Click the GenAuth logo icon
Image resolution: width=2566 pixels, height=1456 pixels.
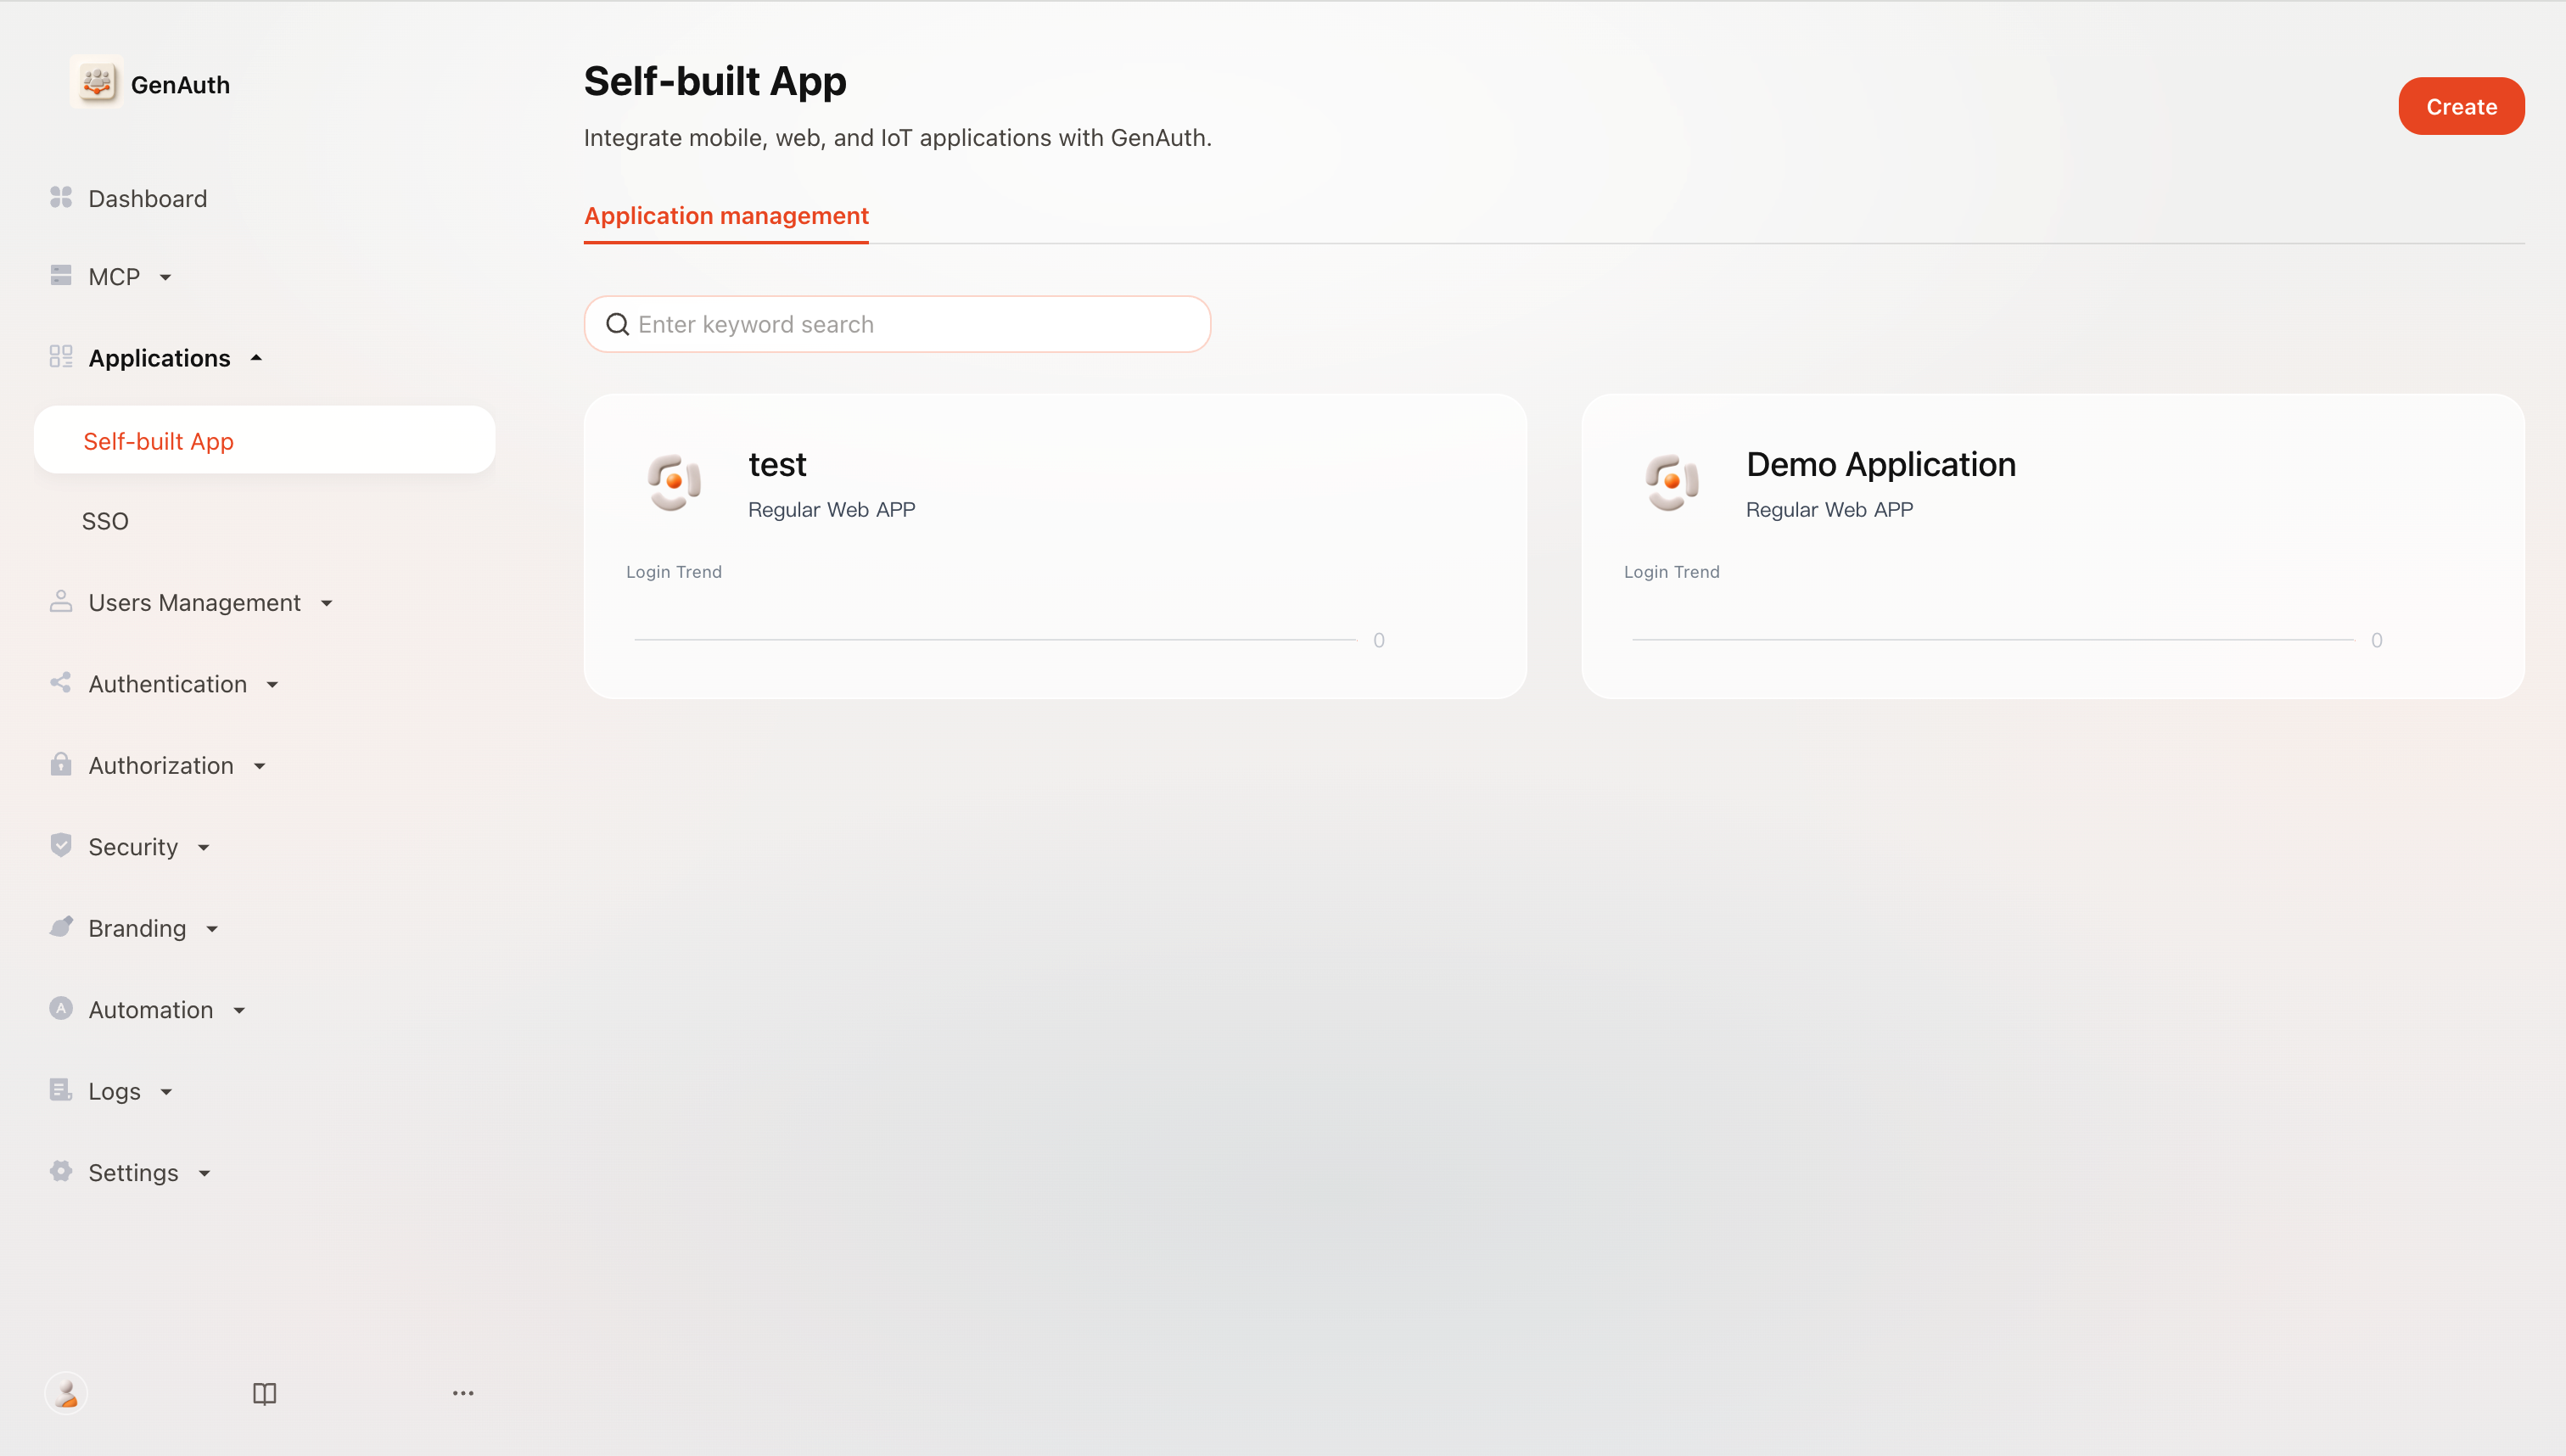pos(96,83)
